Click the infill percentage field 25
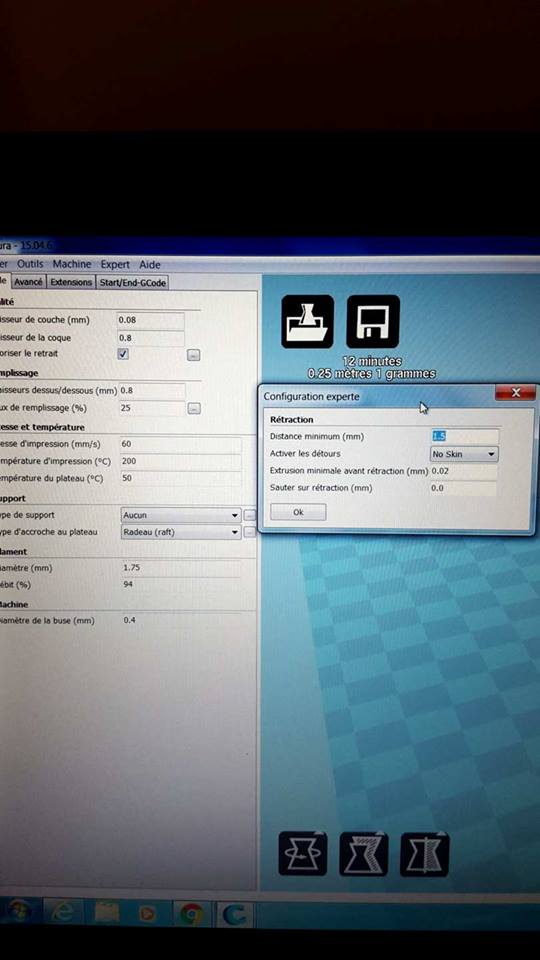 coord(152,408)
